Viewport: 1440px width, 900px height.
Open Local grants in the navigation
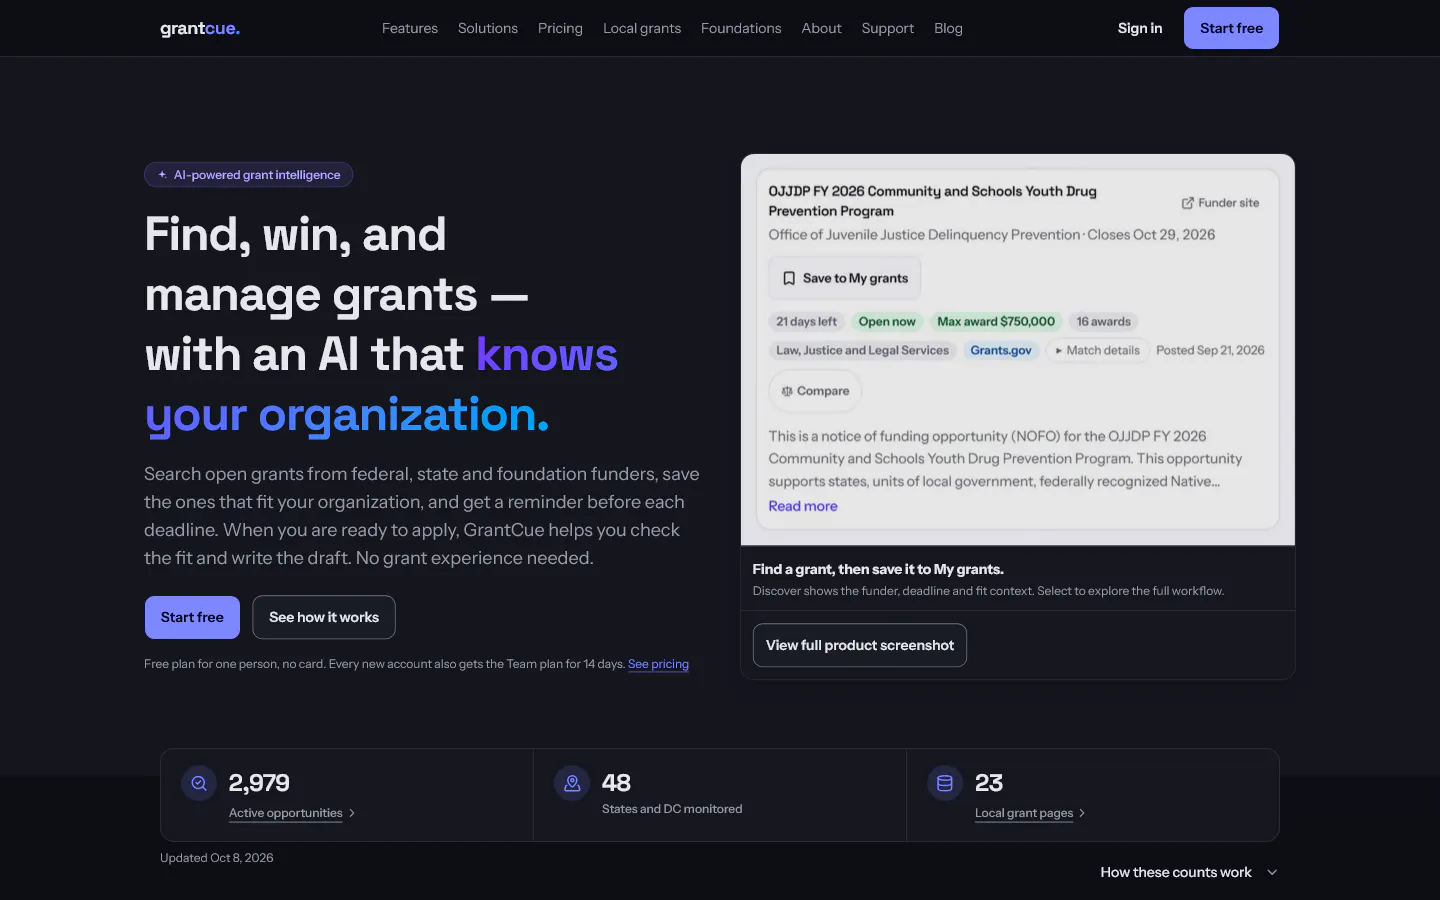click(x=642, y=28)
